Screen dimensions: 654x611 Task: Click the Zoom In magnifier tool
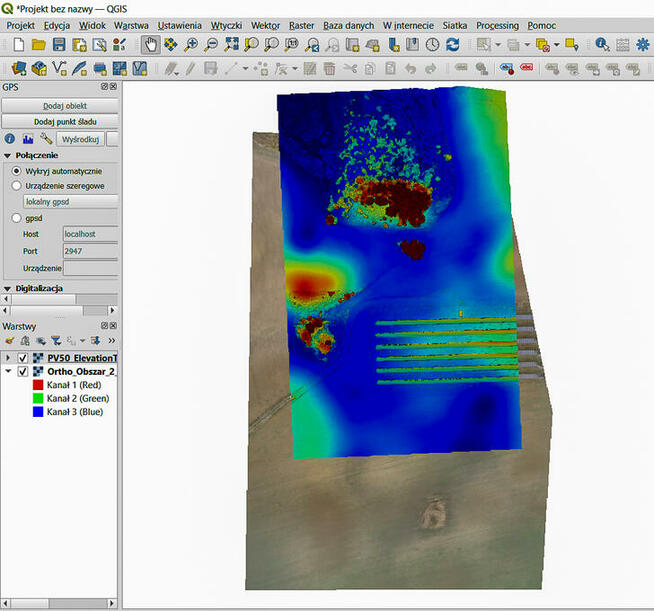[191, 45]
